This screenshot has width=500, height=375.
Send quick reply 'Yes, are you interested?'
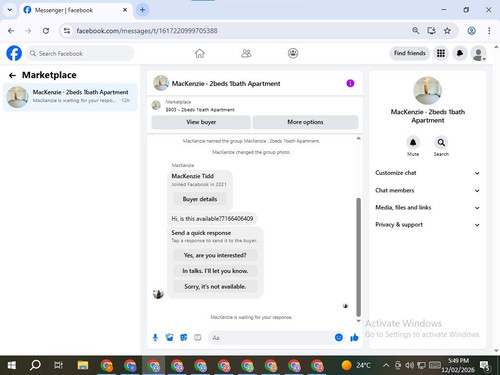215,255
